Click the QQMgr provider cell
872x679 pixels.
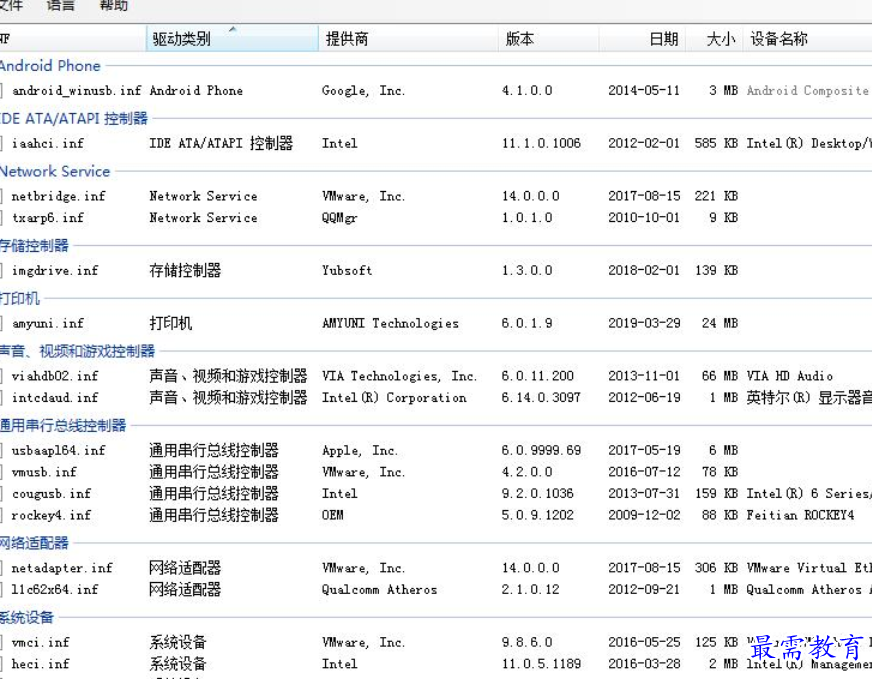click(x=339, y=218)
